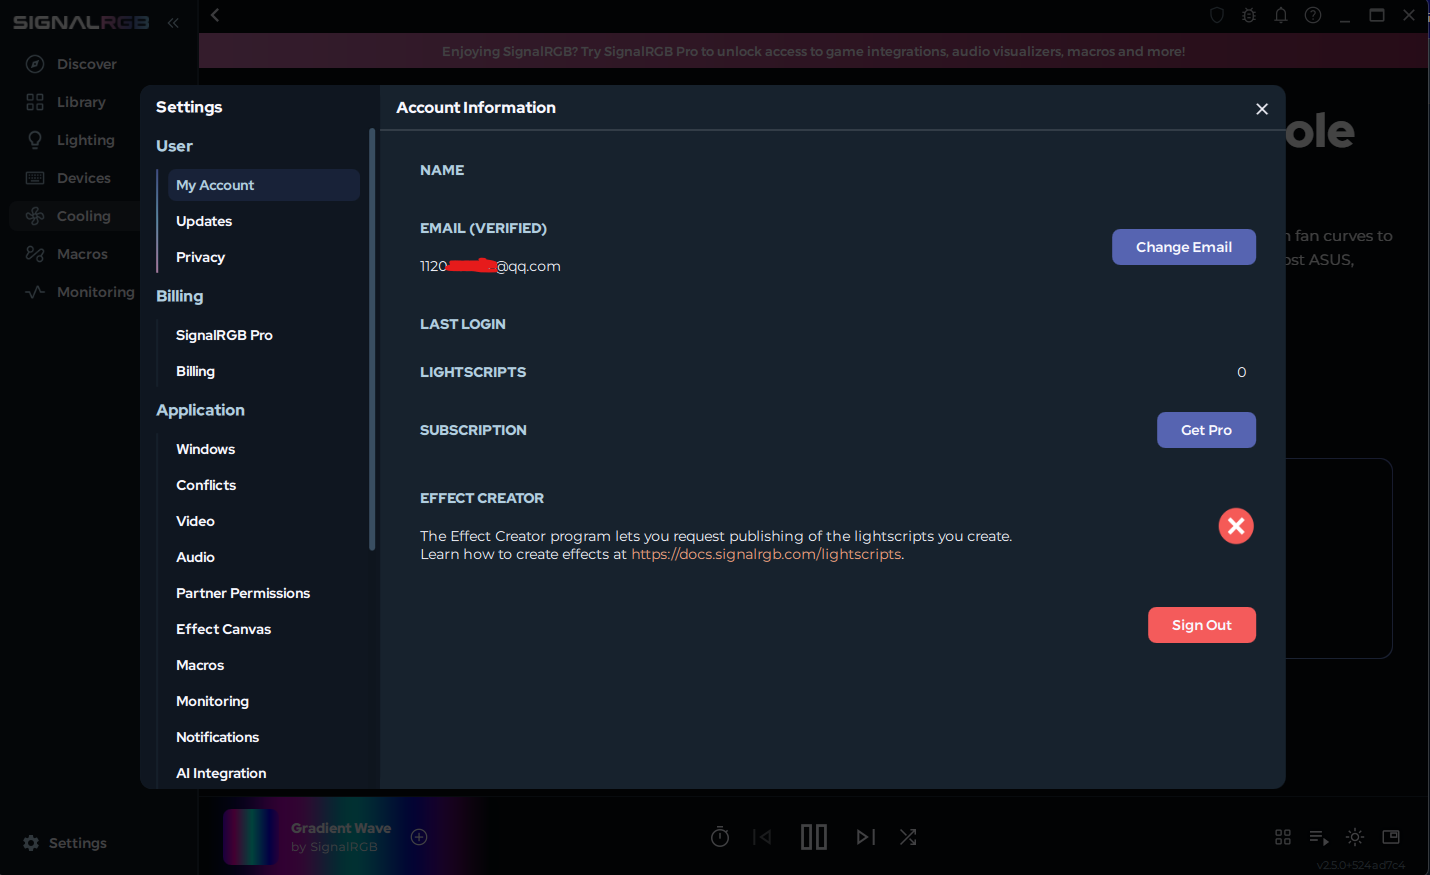Open Notifications settings

click(x=217, y=737)
